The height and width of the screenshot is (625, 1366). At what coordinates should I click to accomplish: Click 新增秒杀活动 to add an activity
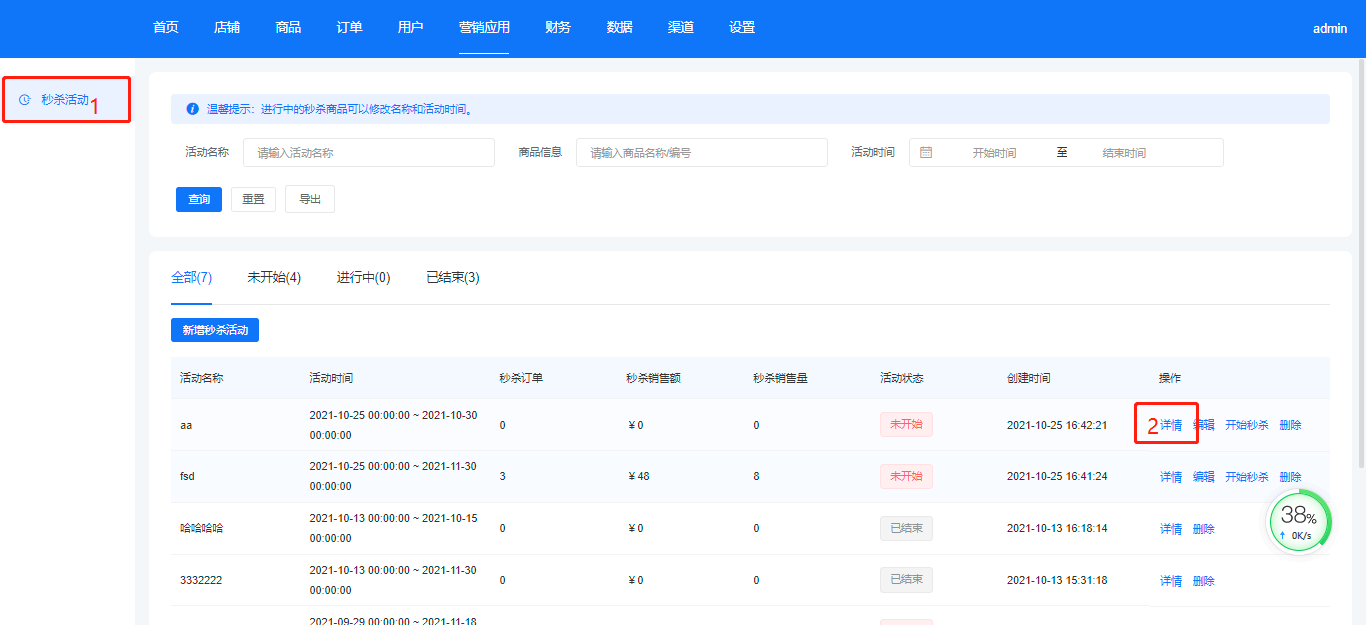pyautogui.click(x=215, y=330)
